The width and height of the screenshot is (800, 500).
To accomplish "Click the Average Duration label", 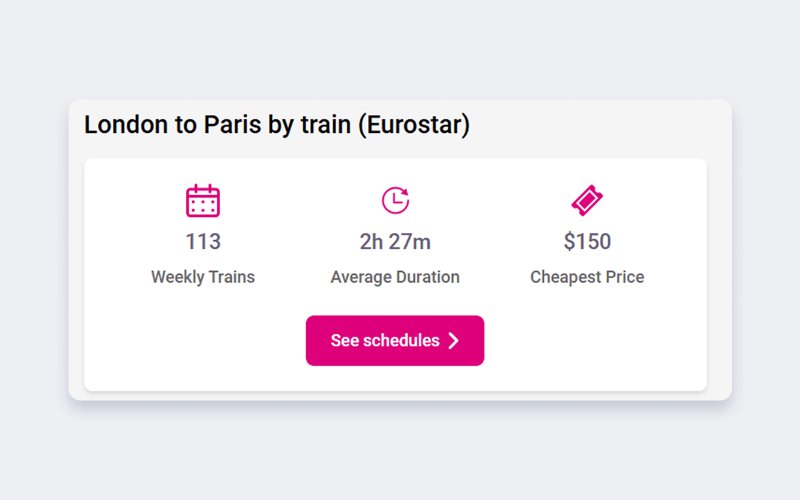I will click(x=395, y=277).
